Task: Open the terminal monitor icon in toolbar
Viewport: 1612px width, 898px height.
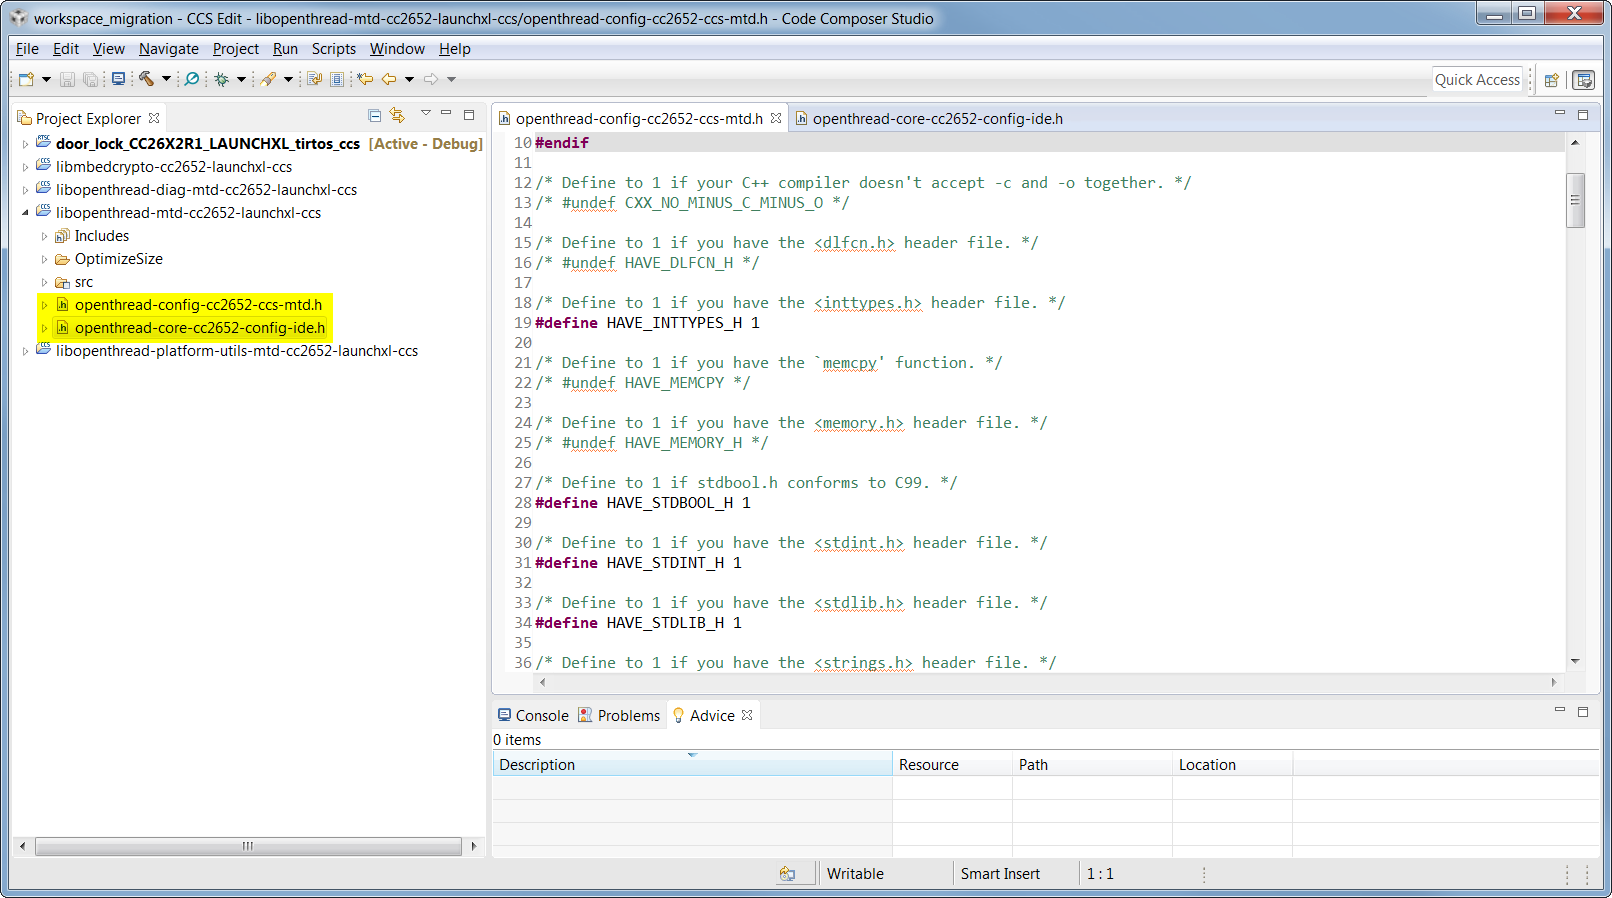Action: [118, 78]
